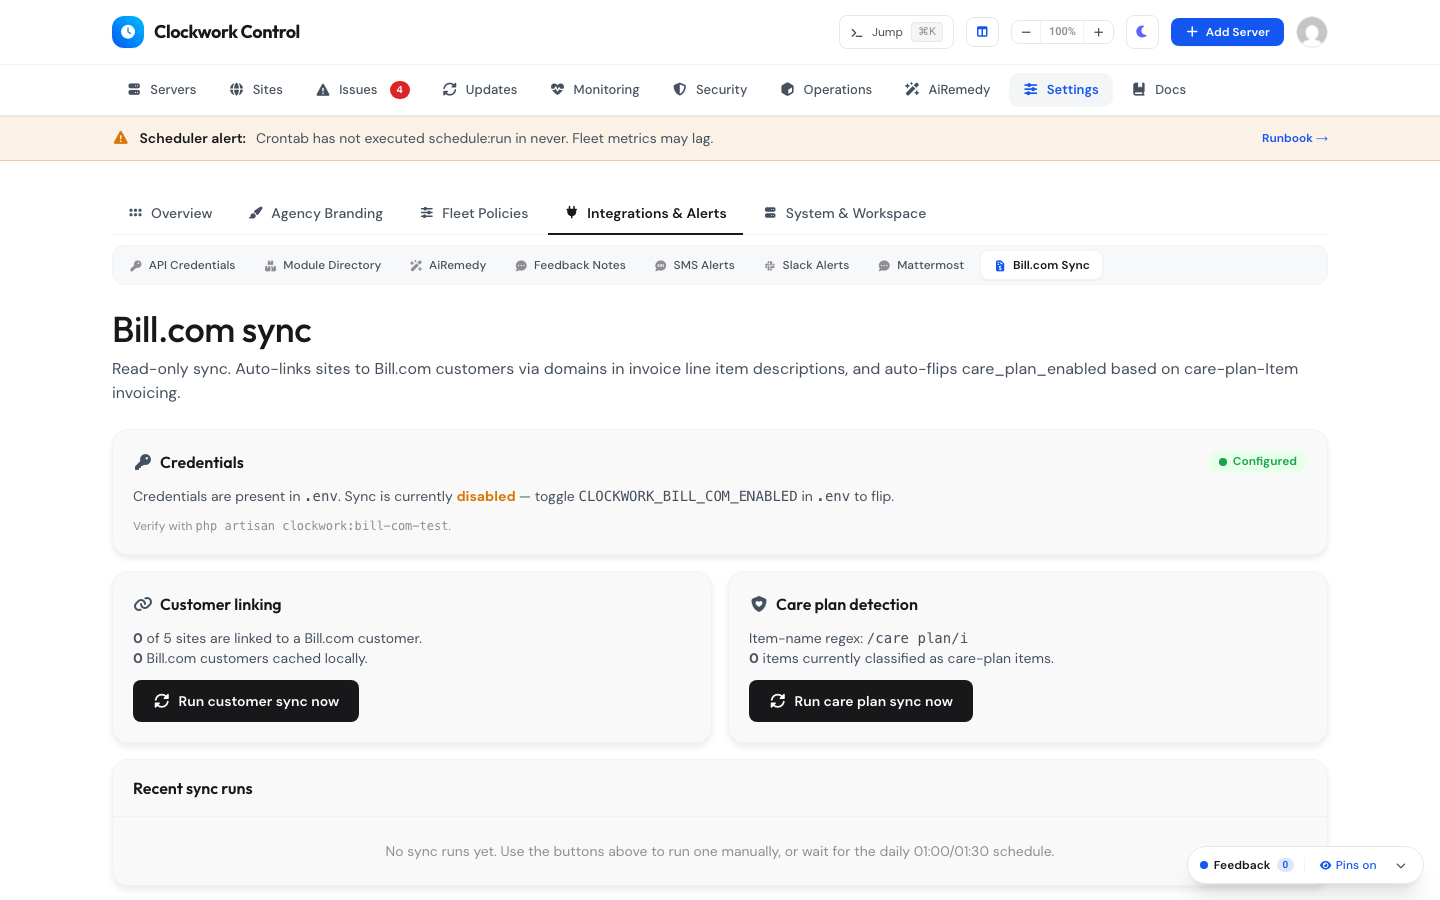1440x900 pixels.
Task: Run care plan sync now
Action: point(861,701)
